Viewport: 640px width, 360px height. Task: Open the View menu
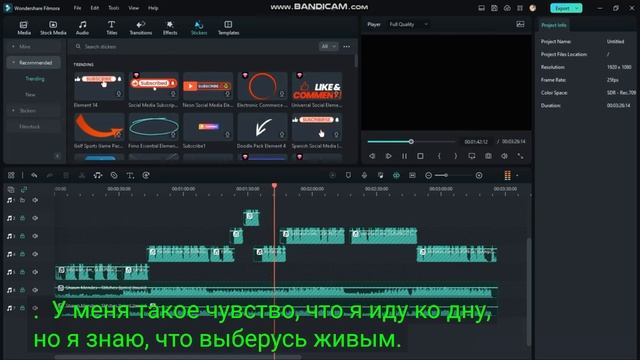click(133, 8)
